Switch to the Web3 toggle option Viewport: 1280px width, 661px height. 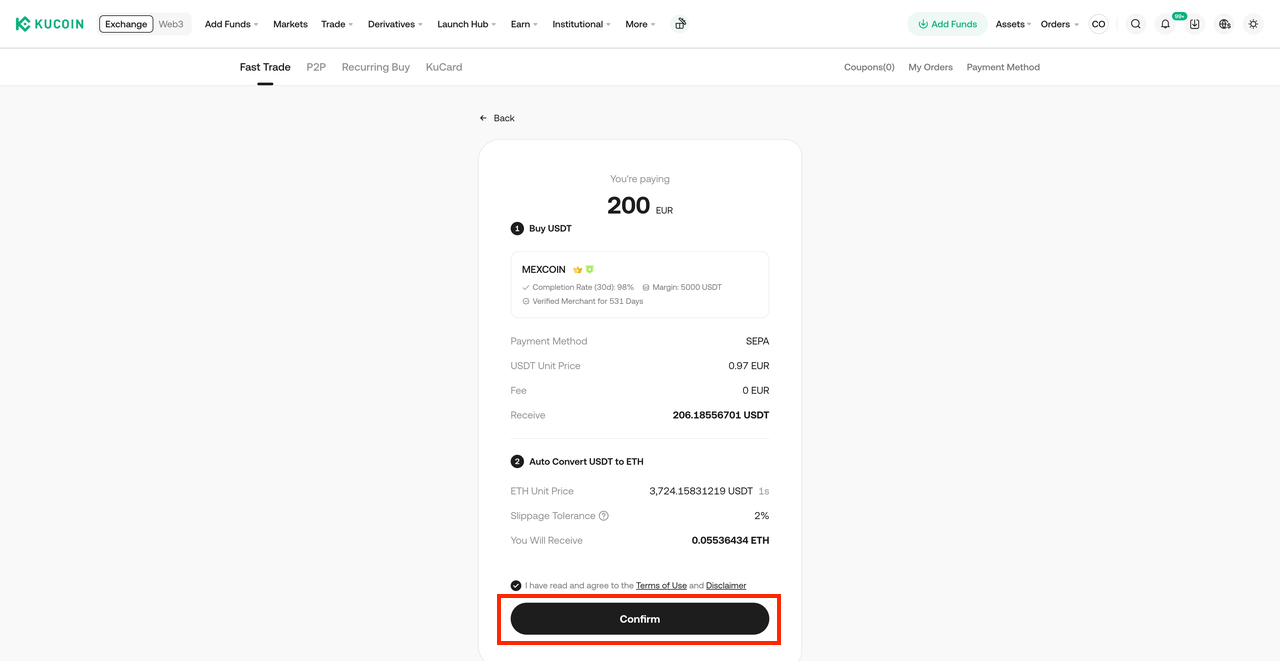click(171, 24)
